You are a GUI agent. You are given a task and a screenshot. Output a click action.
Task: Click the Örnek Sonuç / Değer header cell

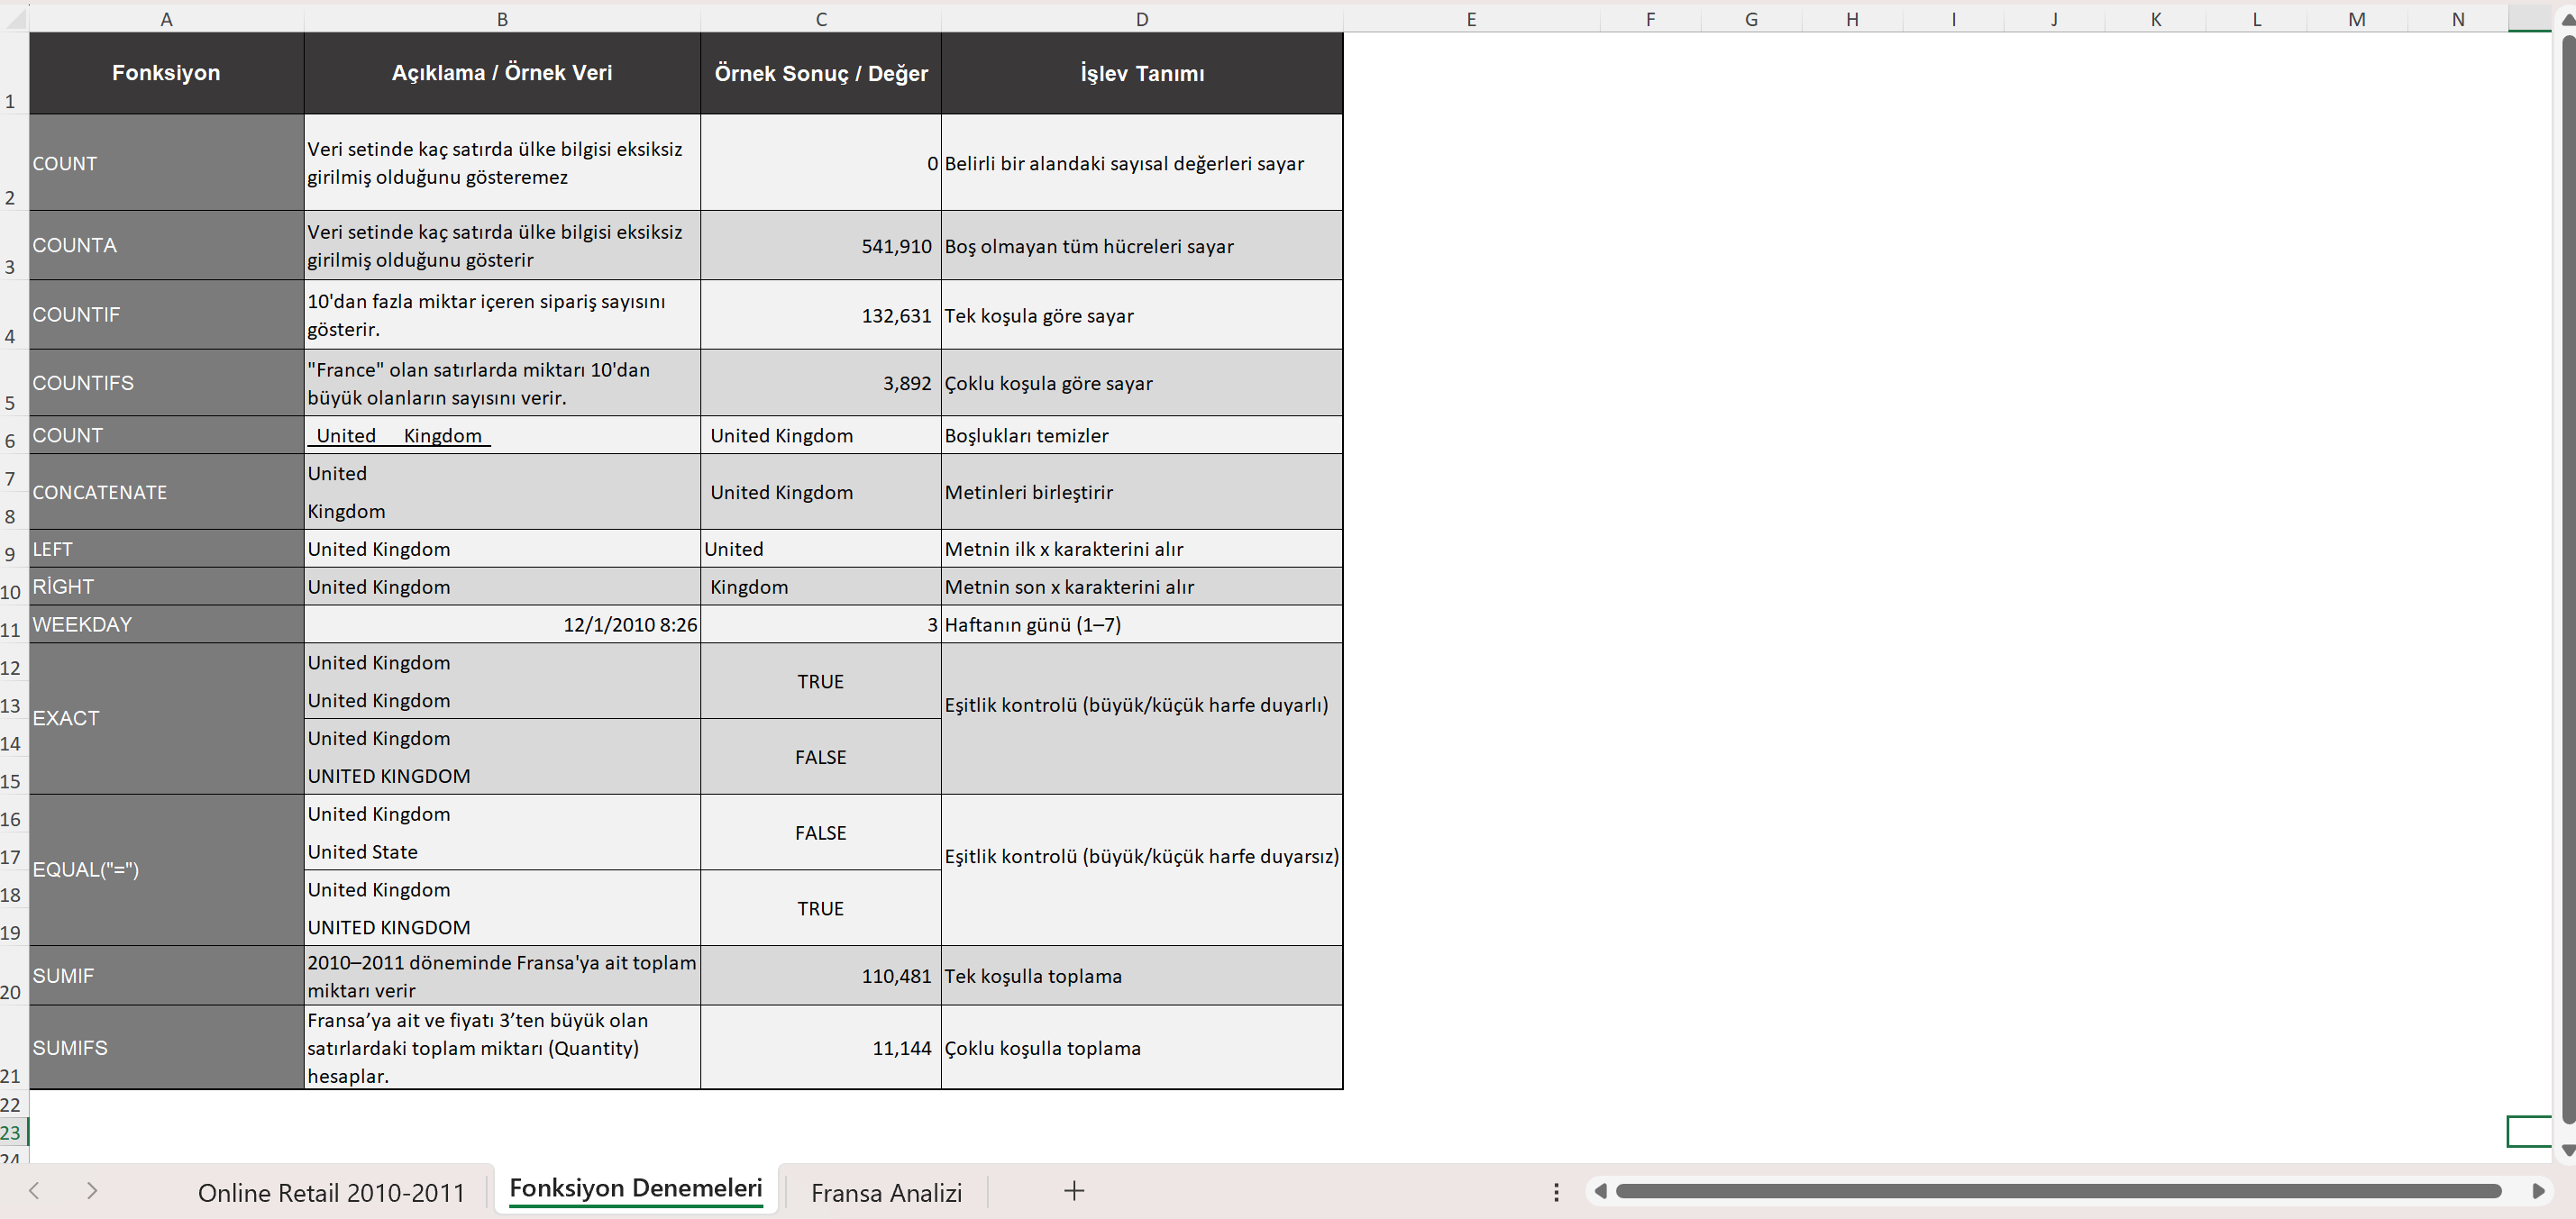pos(821,73)
